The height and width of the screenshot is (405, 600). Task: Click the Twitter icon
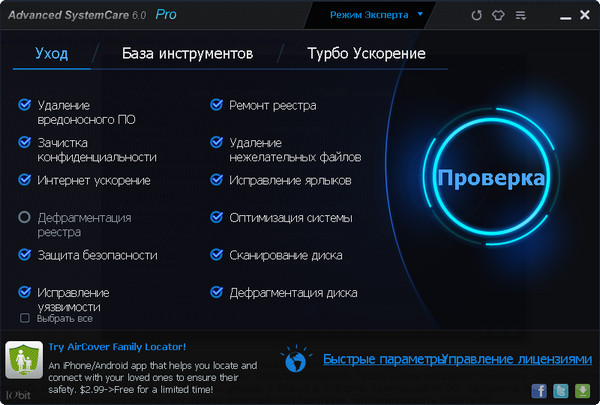point(560,390)
